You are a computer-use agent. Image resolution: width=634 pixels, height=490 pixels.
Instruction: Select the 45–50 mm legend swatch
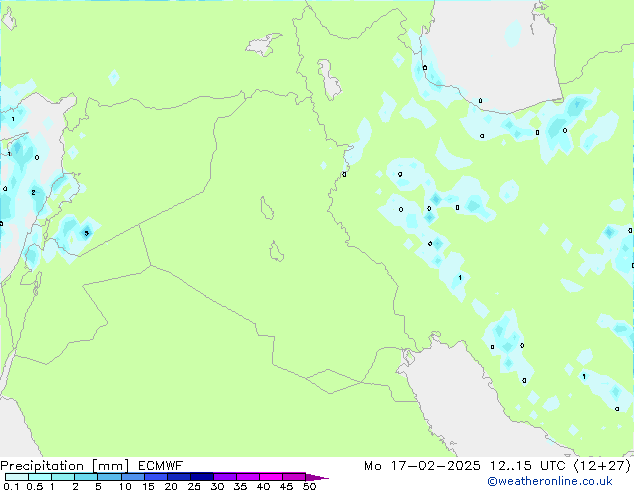click(294, 477)
